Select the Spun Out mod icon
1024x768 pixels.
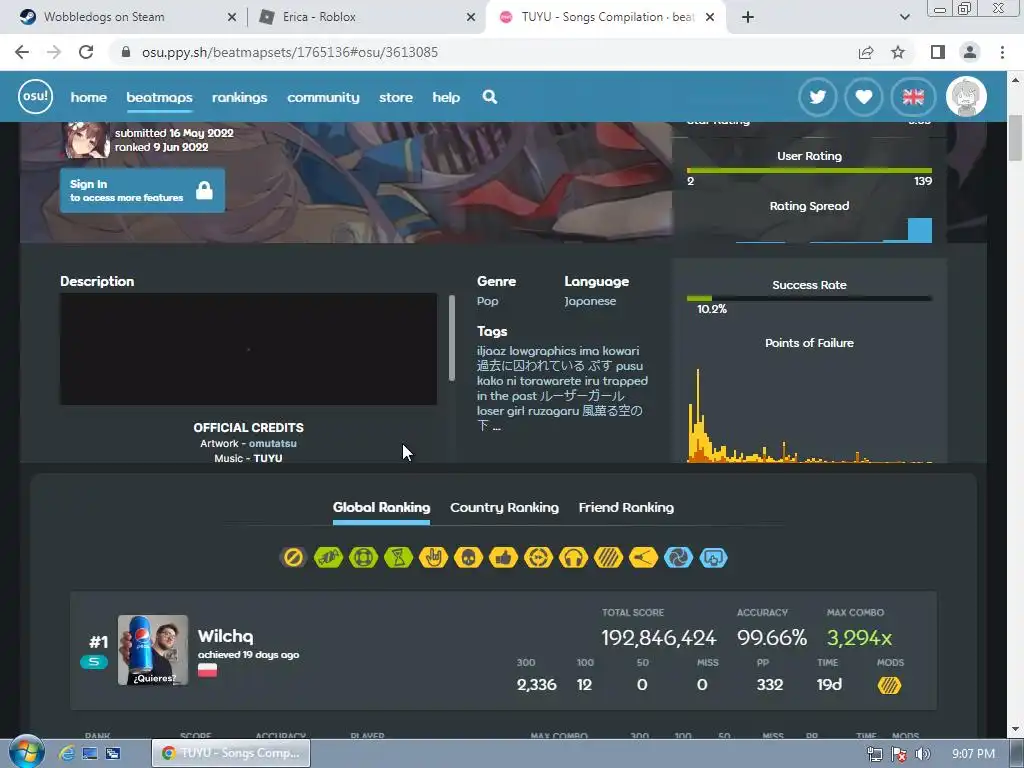[678, 558]
